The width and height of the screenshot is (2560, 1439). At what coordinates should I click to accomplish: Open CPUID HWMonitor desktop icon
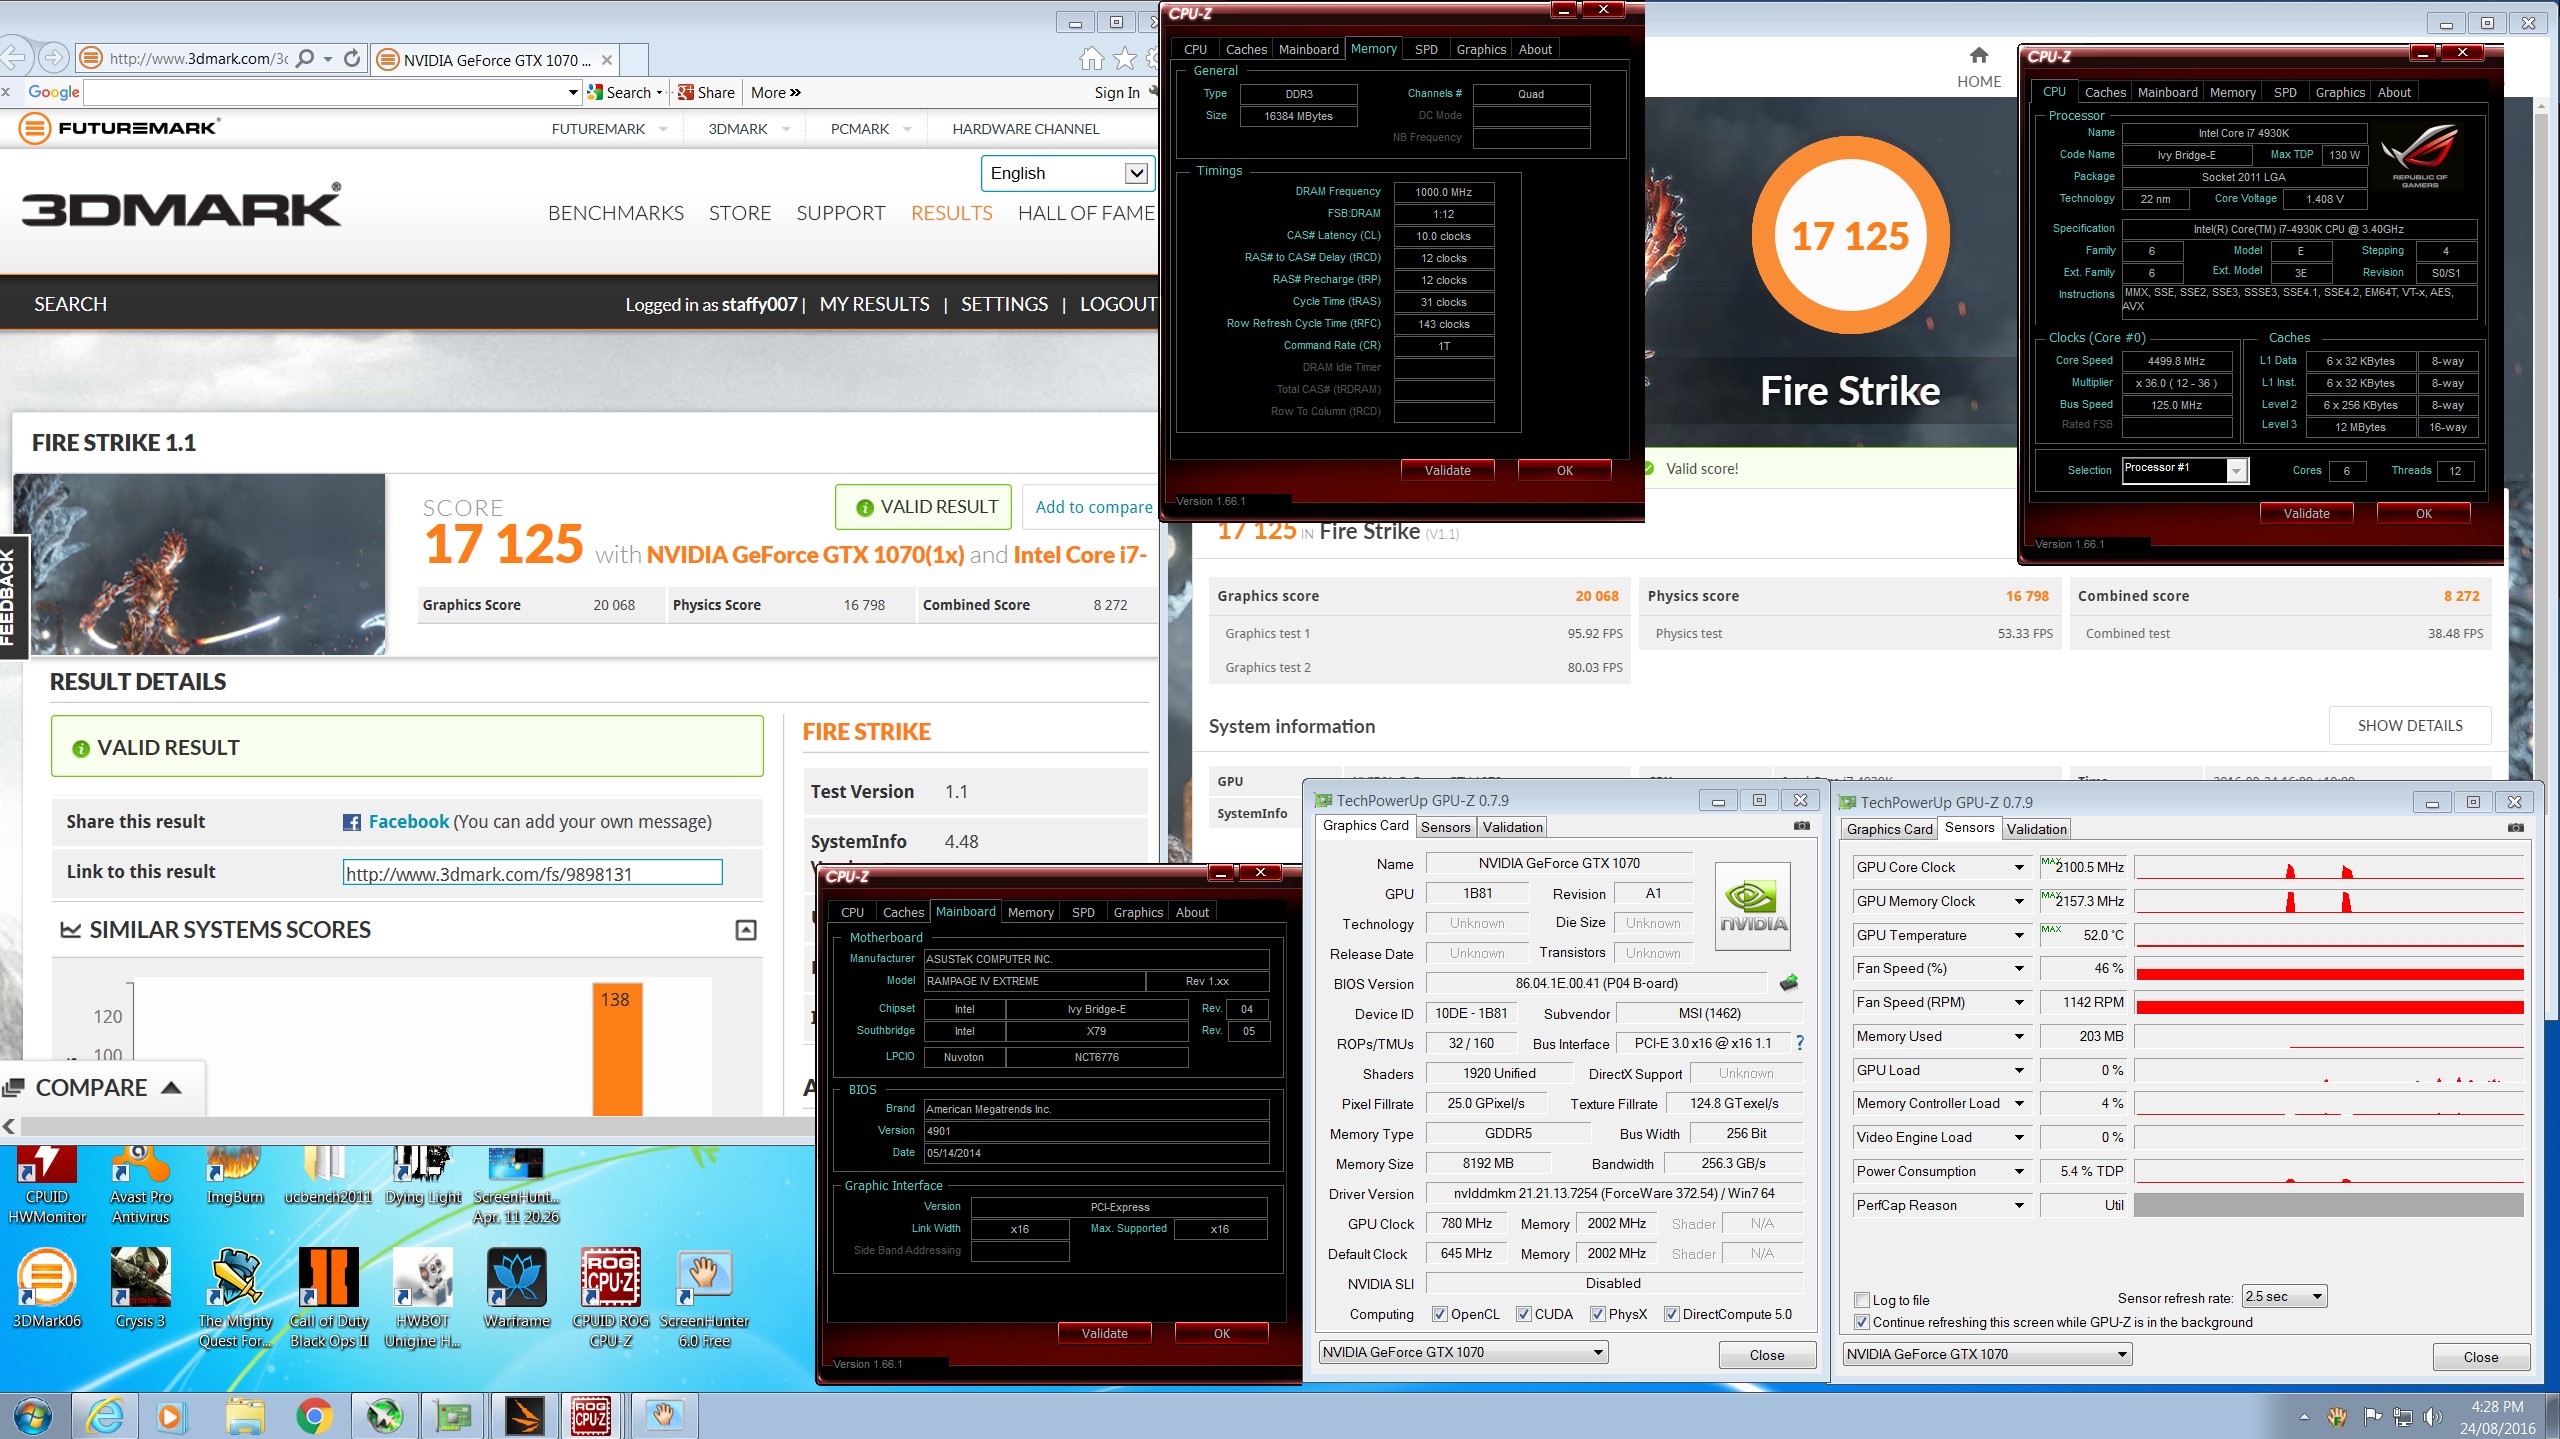47,1186
